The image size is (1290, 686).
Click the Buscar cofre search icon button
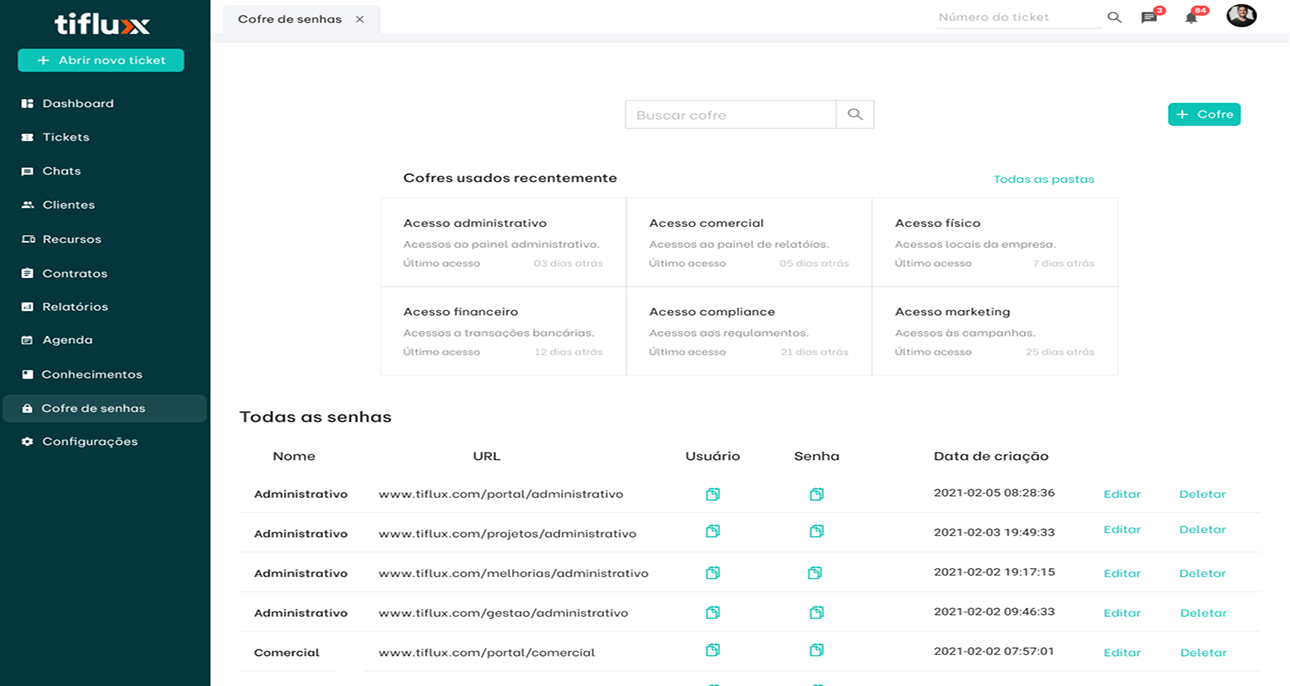click(855, 115)
